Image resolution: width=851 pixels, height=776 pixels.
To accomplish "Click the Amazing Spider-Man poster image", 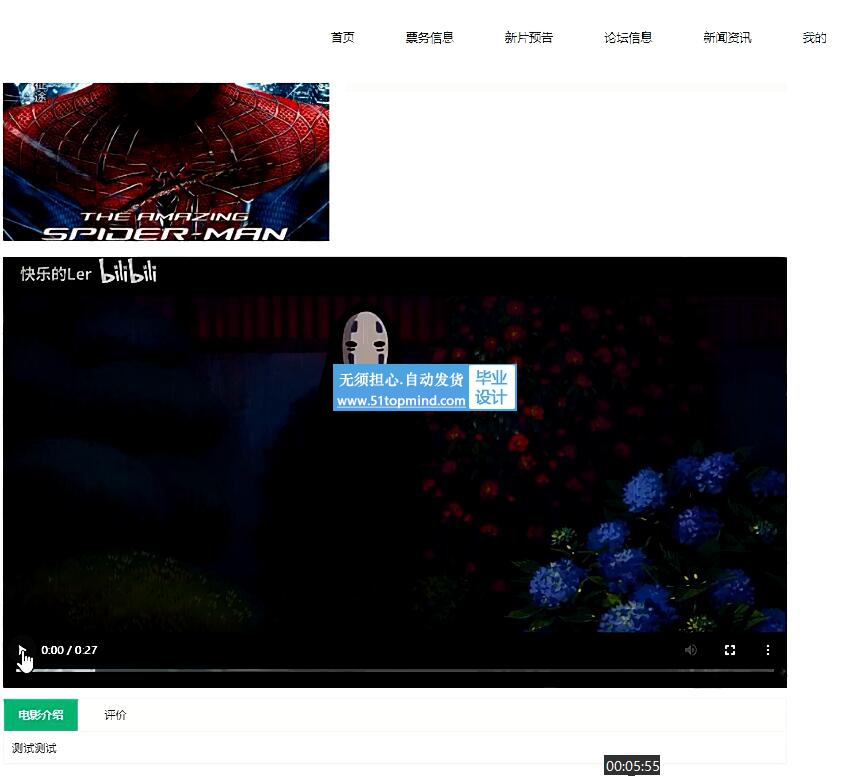I will [x=166, y=162].
